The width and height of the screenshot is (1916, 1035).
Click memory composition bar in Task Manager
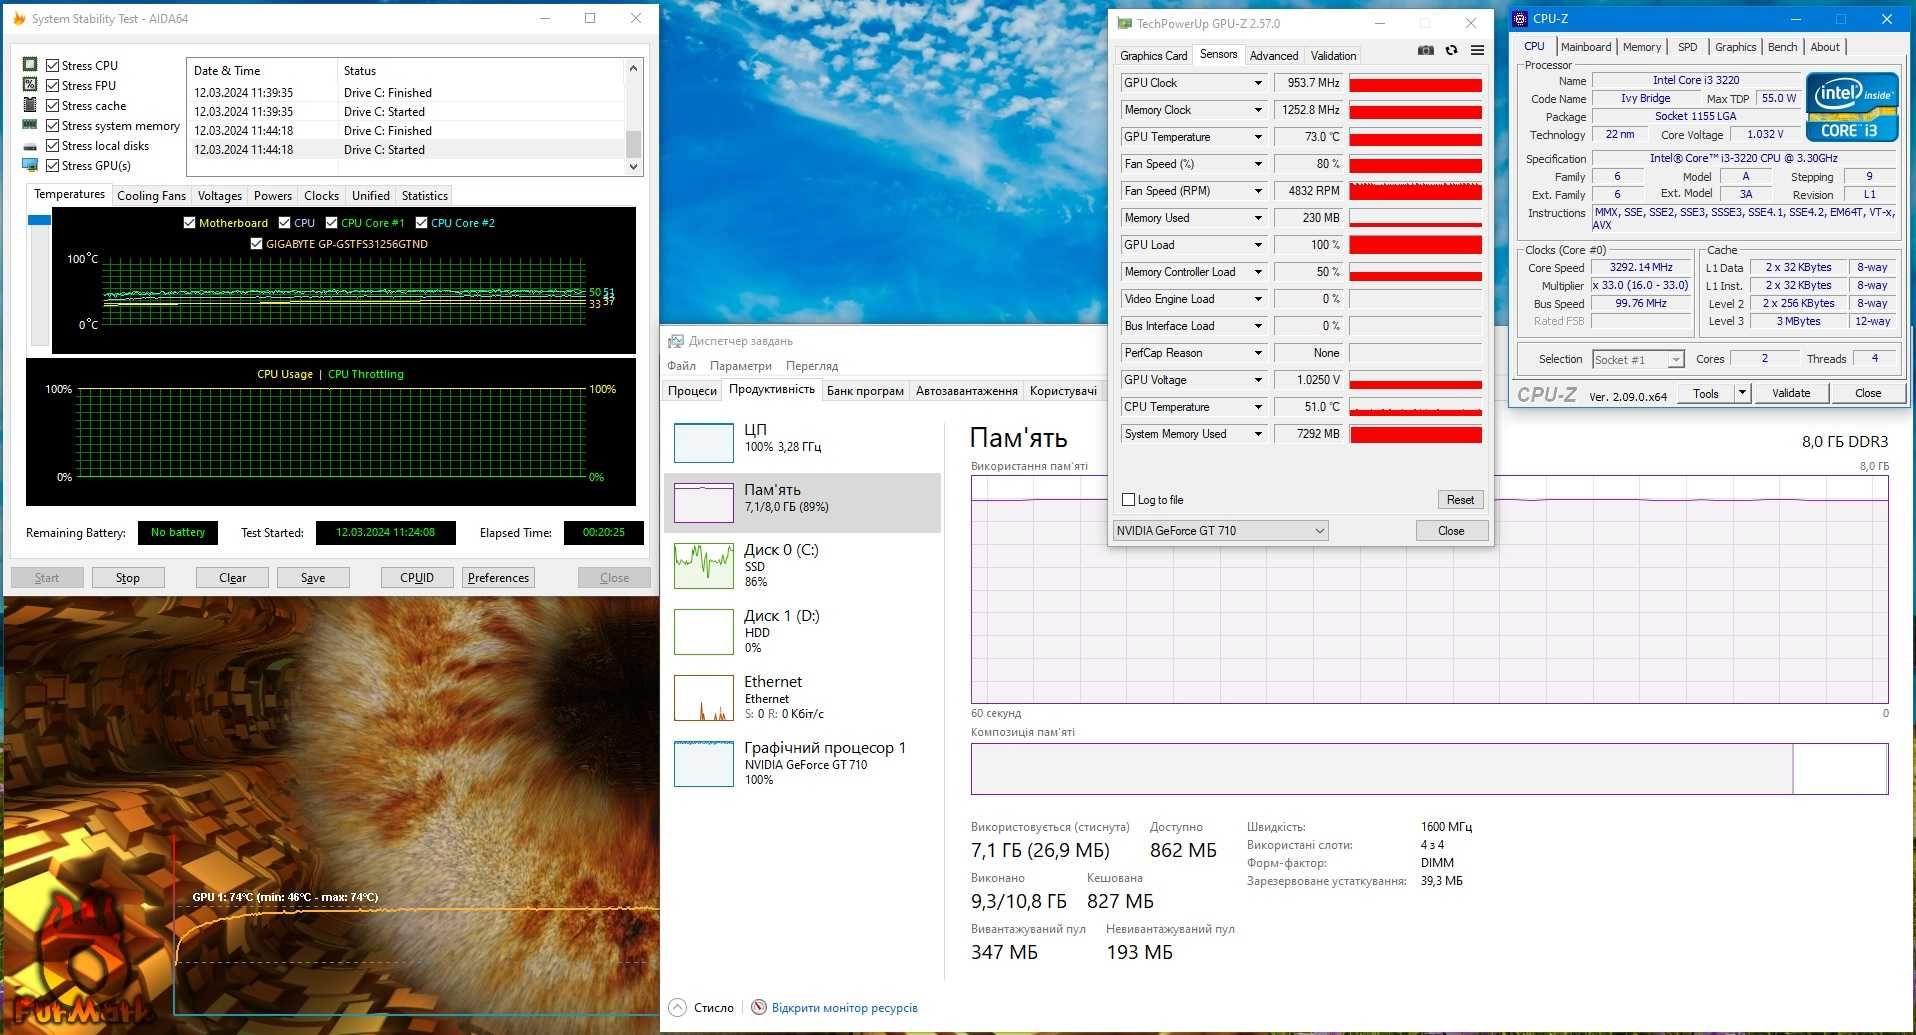[1429, 769]
